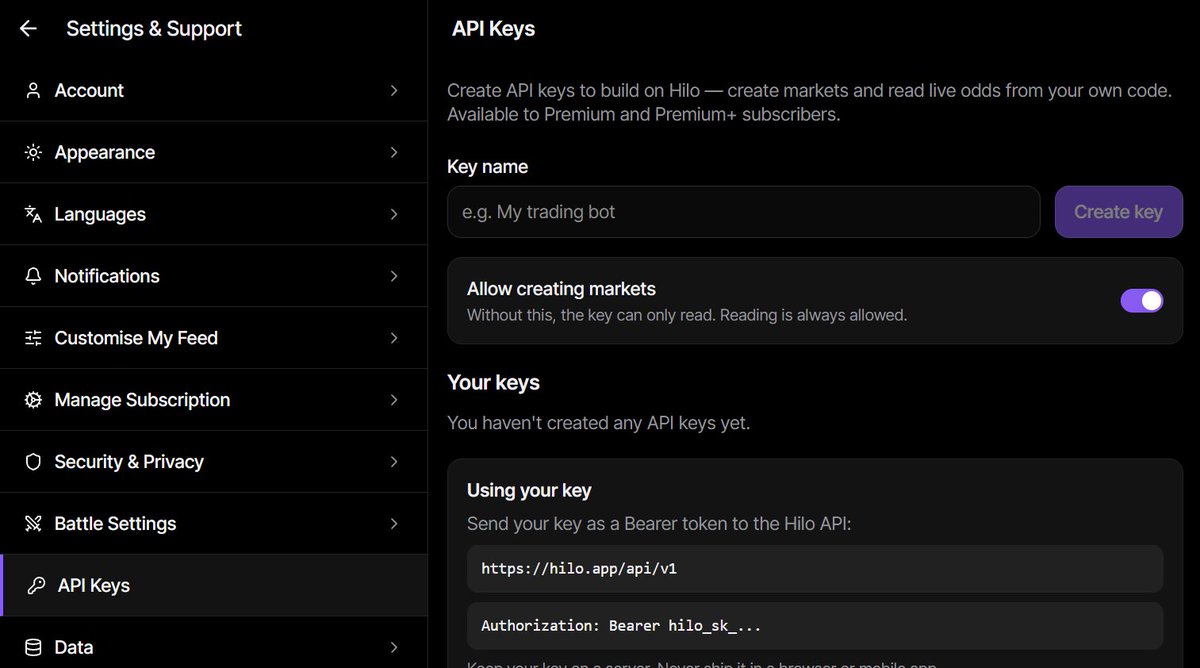The width and height of the screenshot is (1200, 668).
Task: Click "Send your key as a Bearer token" text
Action: [x=659, y=524]
